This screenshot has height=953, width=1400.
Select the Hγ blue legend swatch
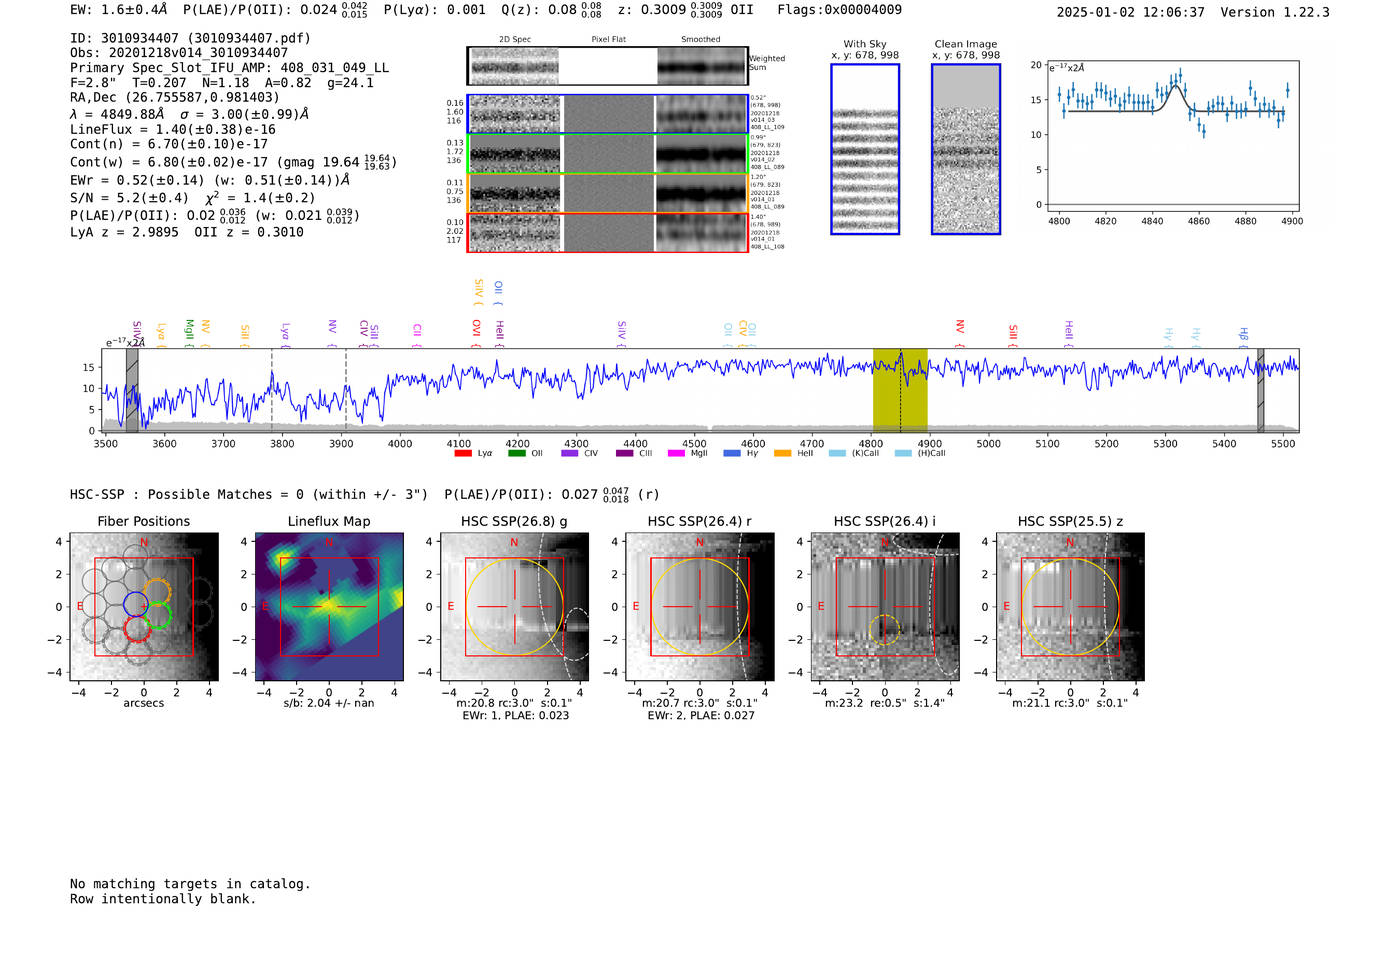(x=732, y=453)
